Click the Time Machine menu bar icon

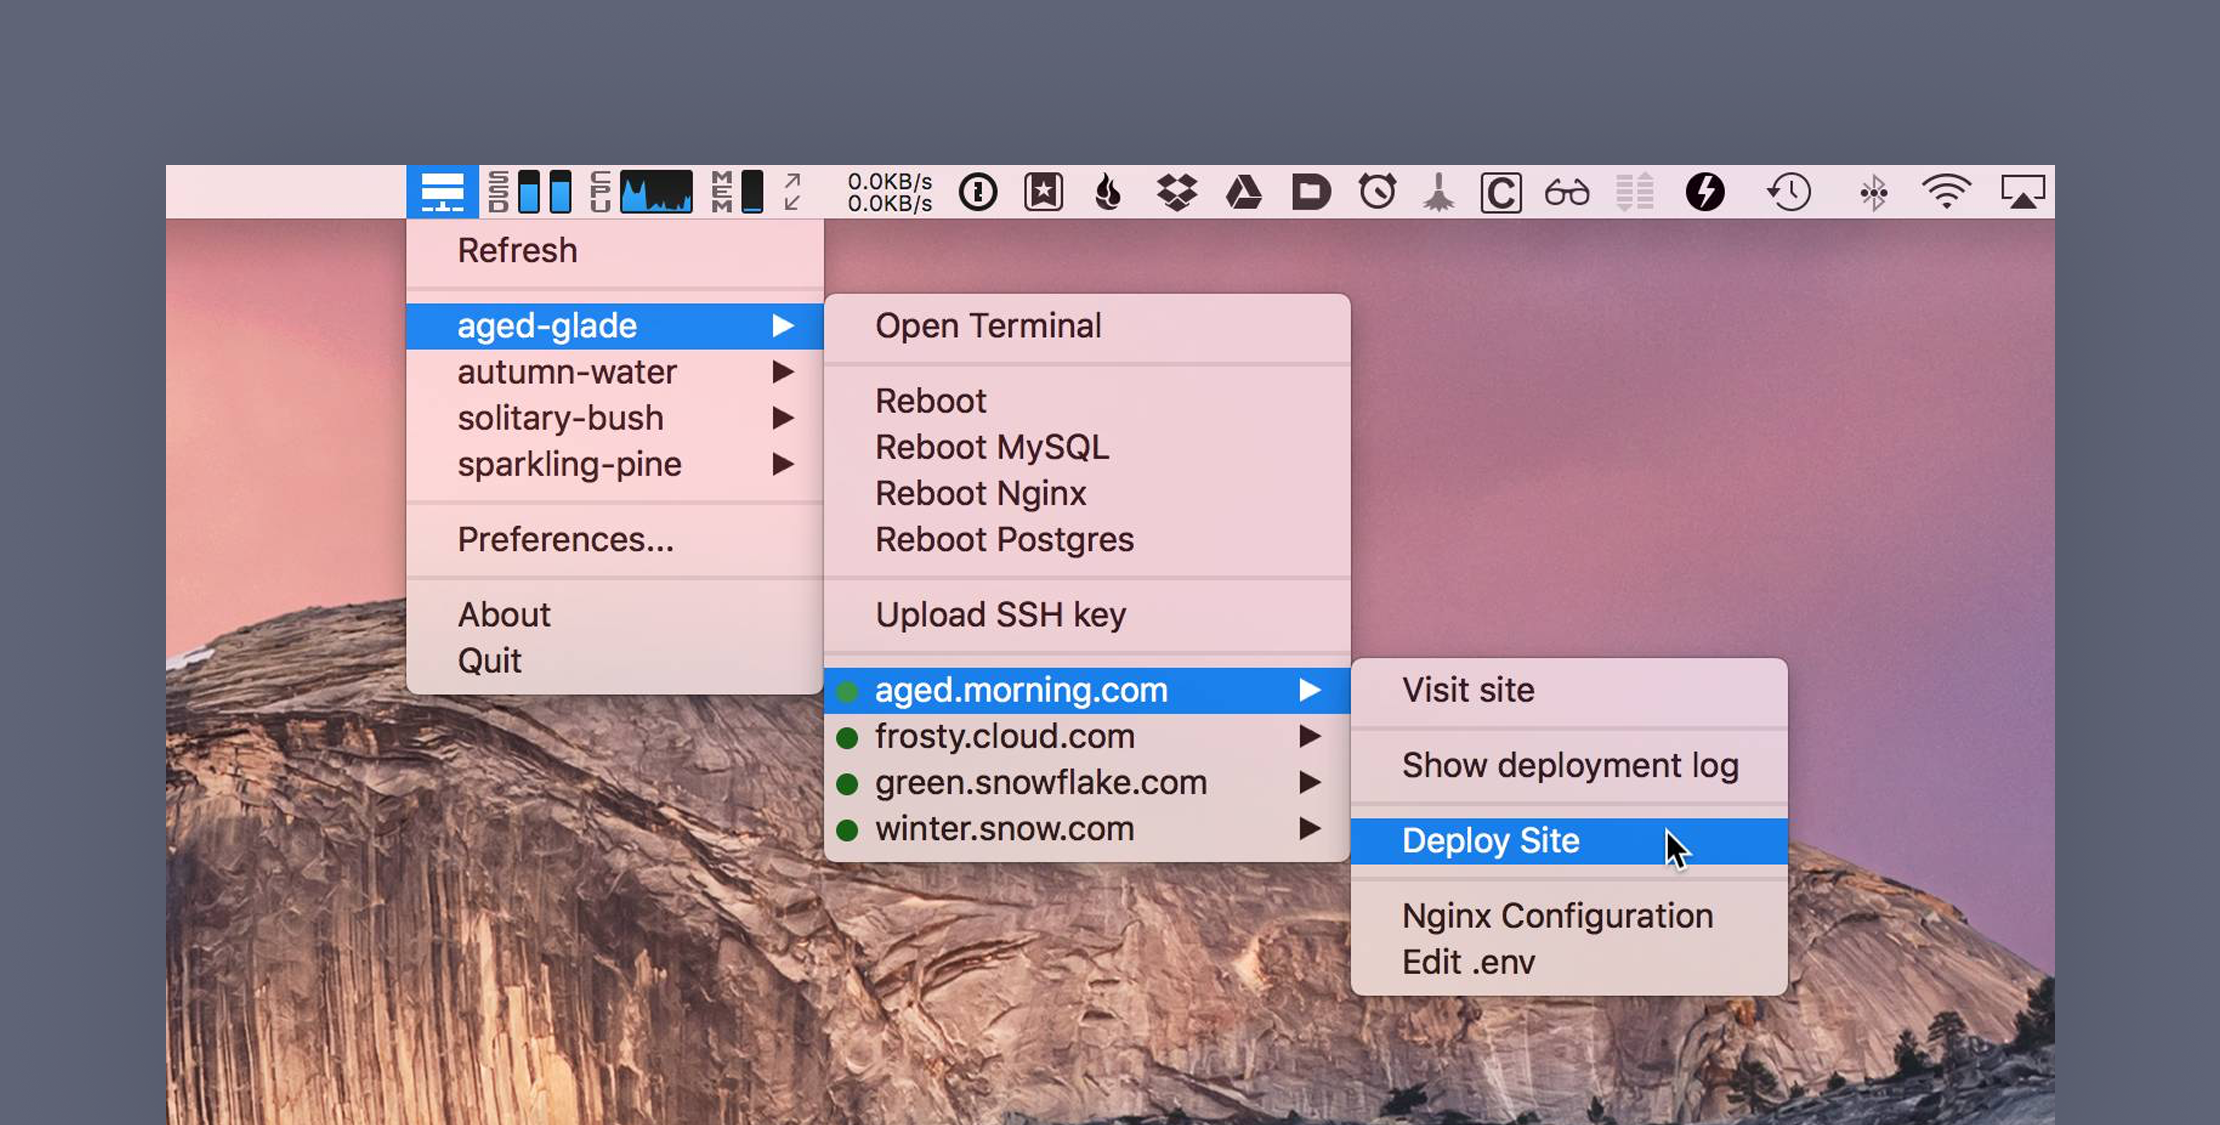pyautogui.click(x=1789, y=191)
